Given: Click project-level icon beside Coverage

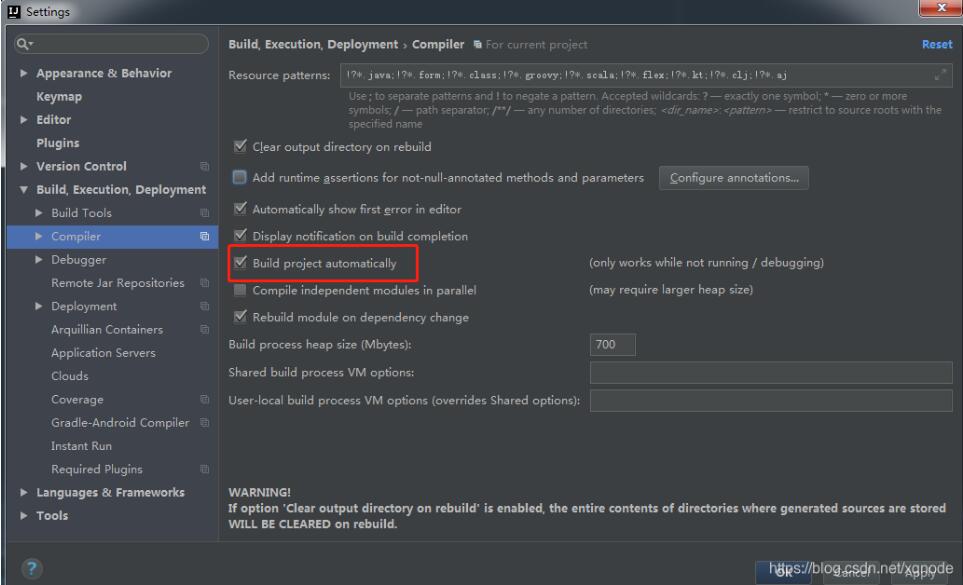Looking at the screenshot, I should click(x=205, y=400).
